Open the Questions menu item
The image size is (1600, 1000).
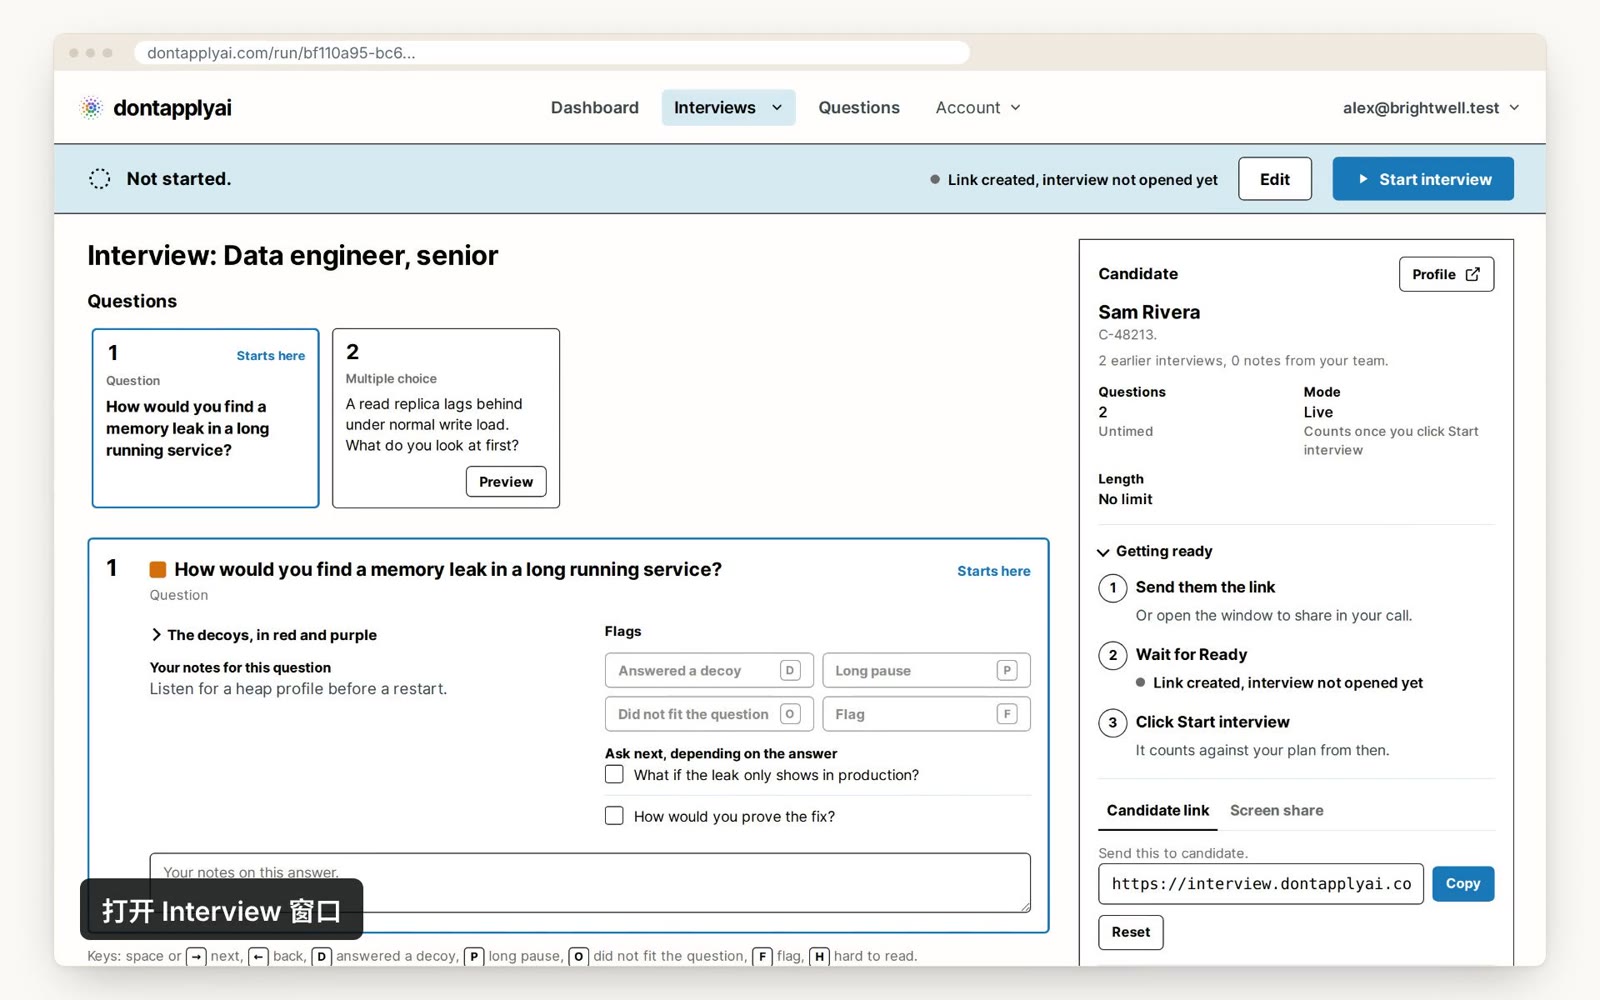[x=859, y=108]
